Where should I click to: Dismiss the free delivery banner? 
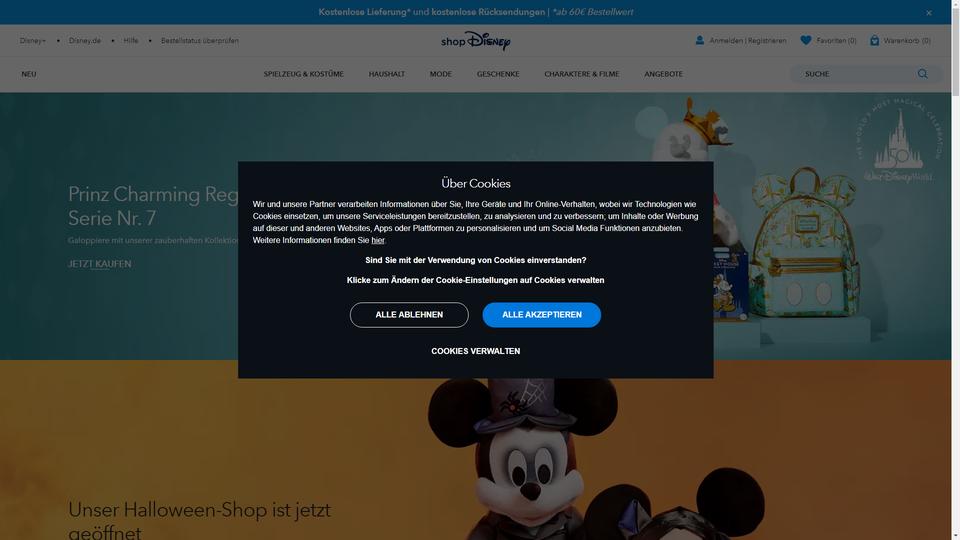click(x=929, y=12)
